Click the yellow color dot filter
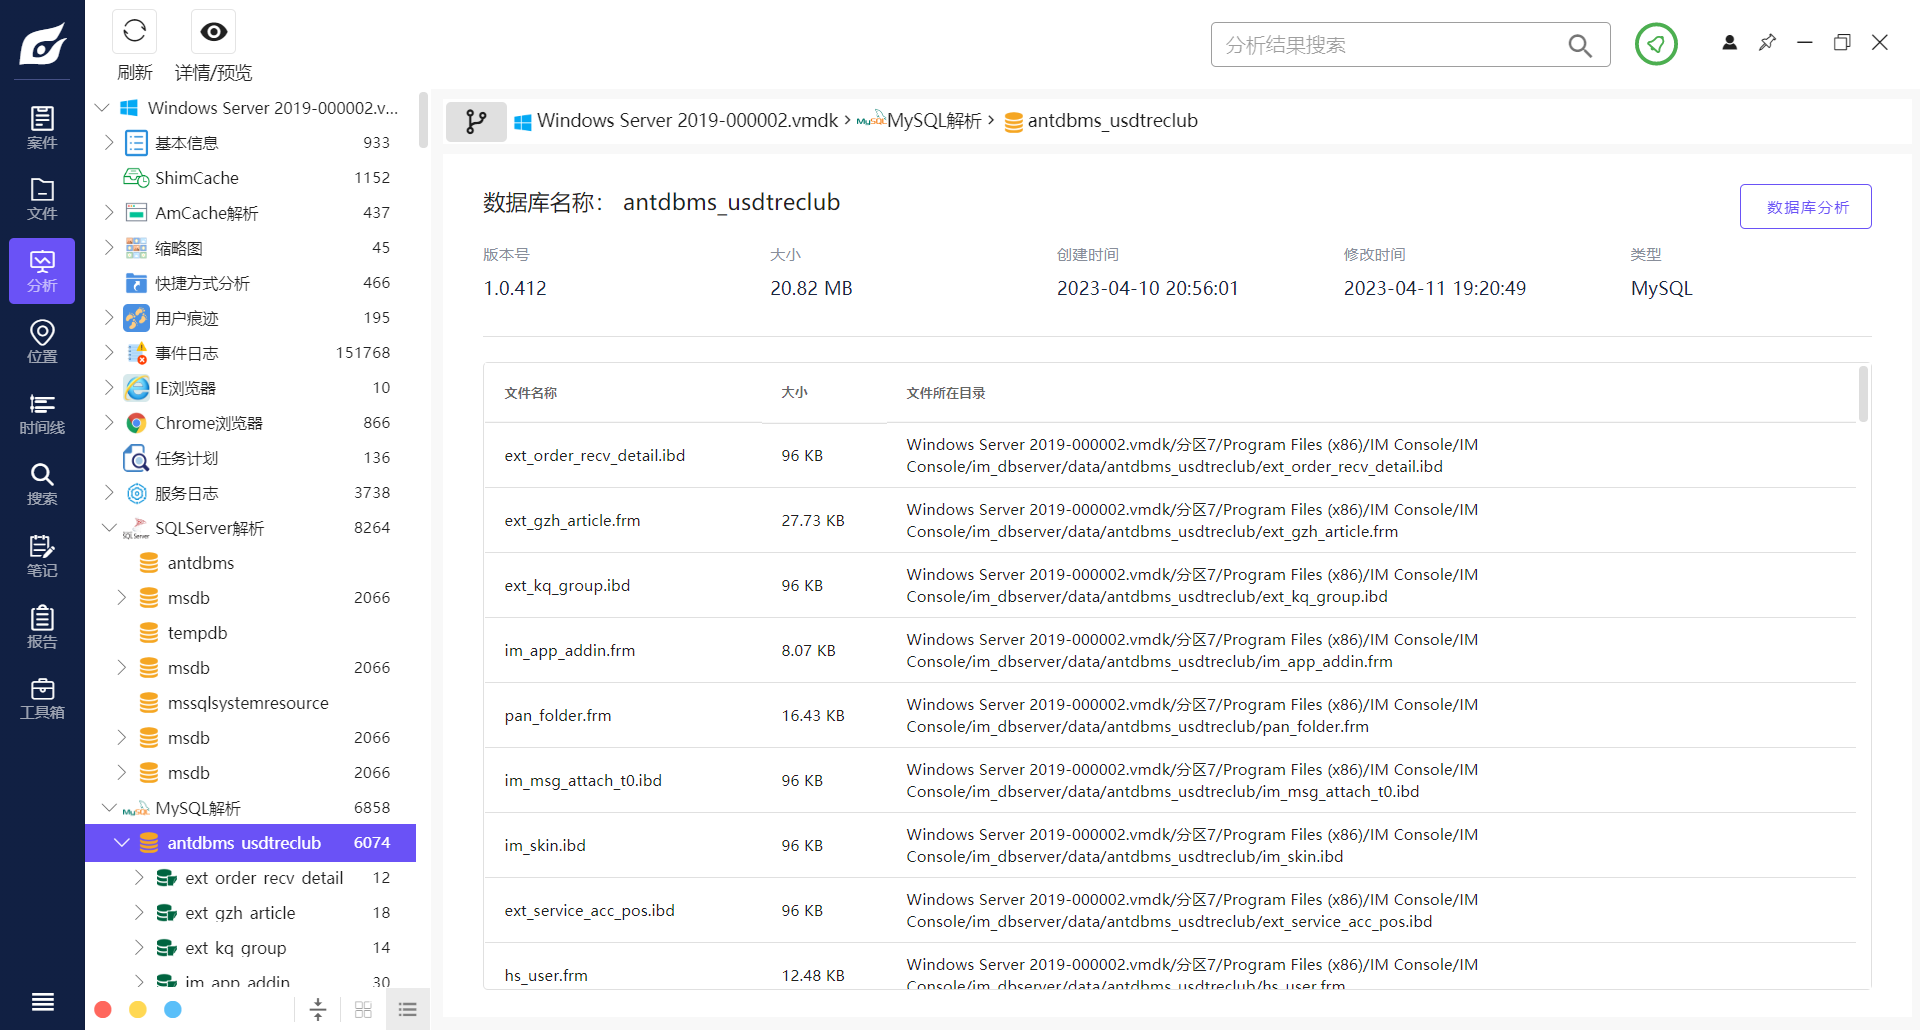Image resolution: width=1920 pixels, height=1030 pixels. [x=138, y=1009]
